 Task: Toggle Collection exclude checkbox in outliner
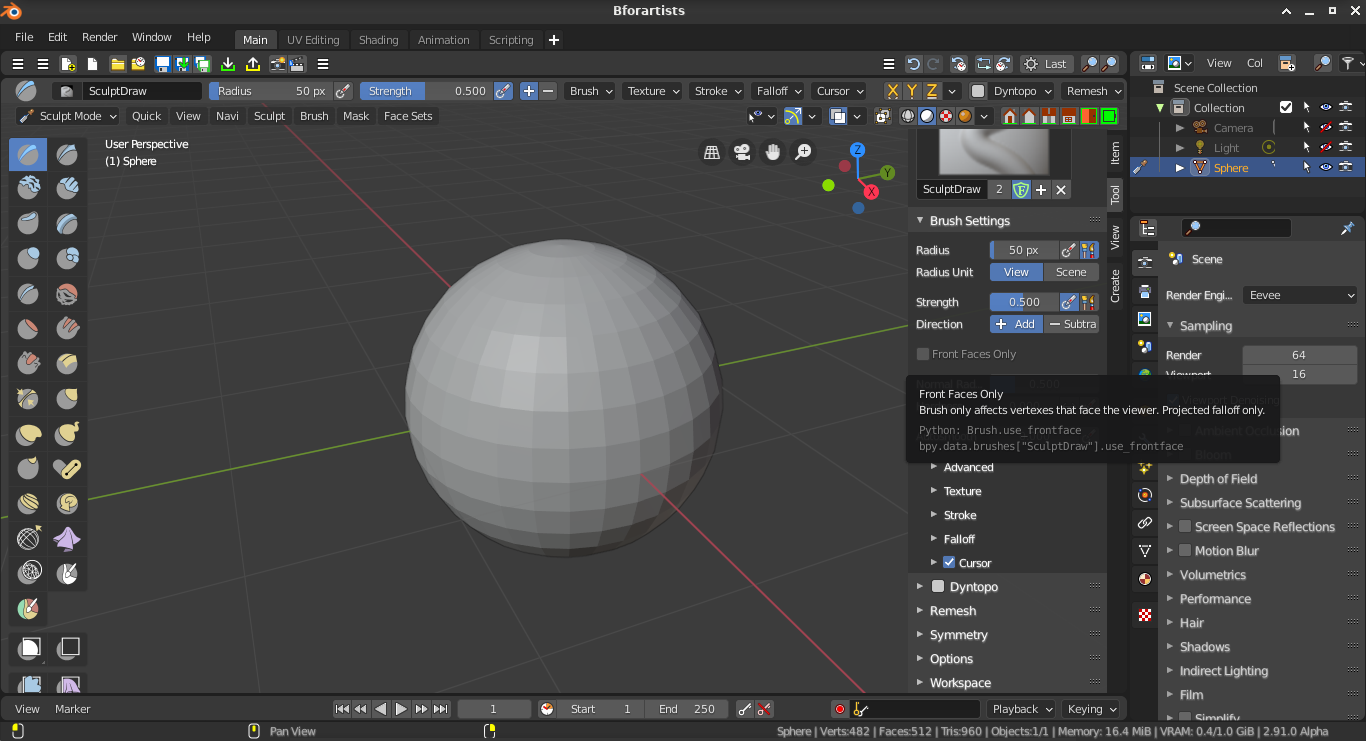1286,107
